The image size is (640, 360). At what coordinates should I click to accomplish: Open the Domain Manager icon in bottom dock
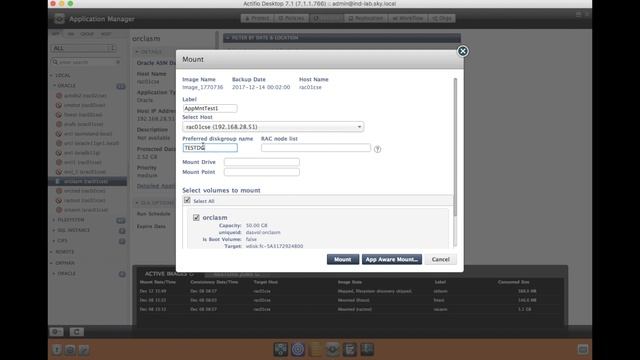click(x=281, y=349)
